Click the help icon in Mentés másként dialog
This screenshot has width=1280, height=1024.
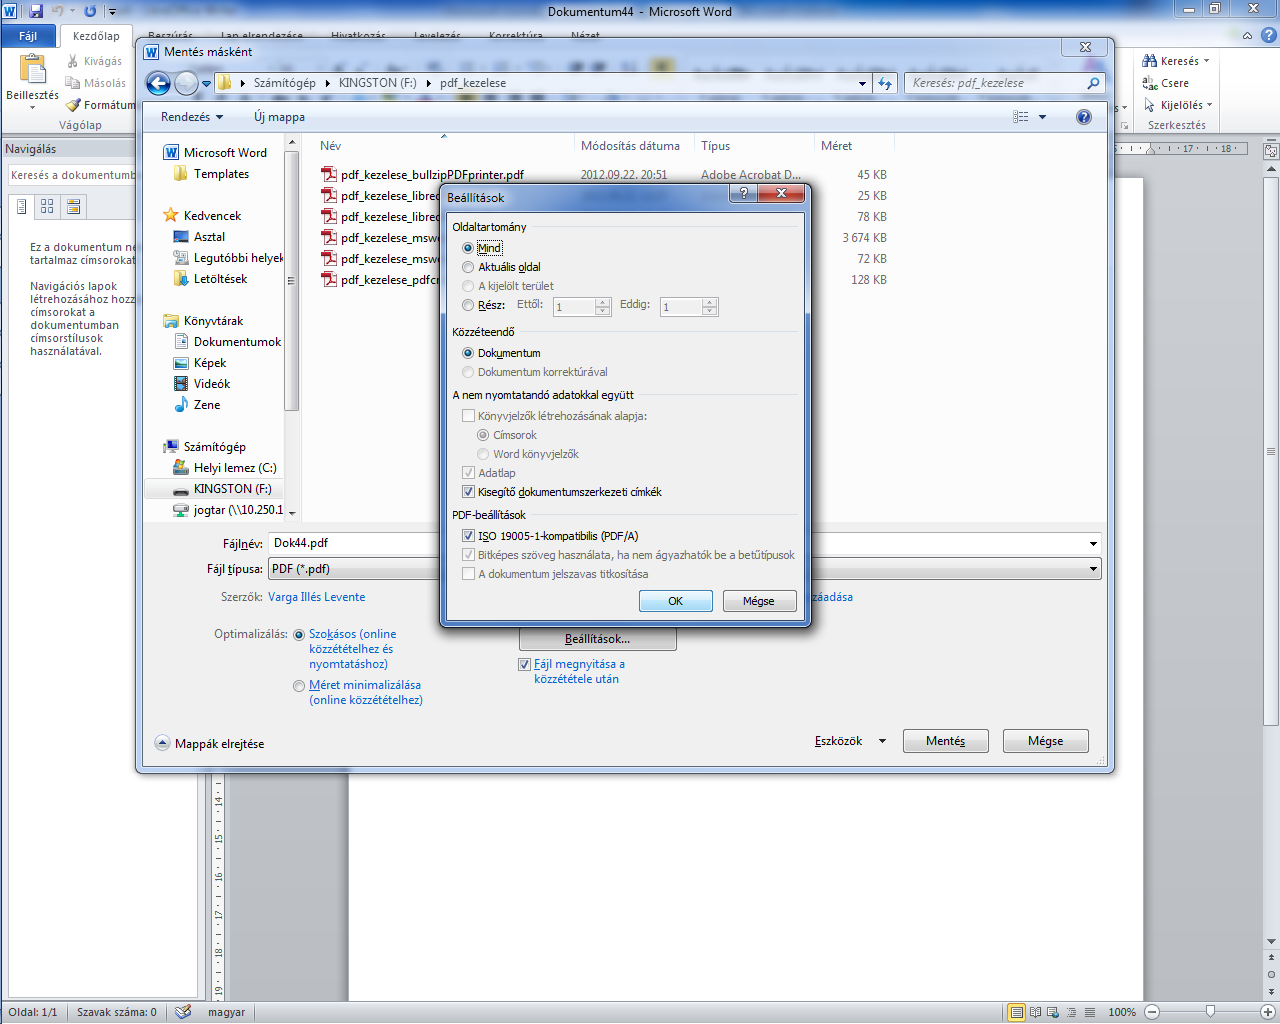pyautogui.click(x=1084, y=117)
